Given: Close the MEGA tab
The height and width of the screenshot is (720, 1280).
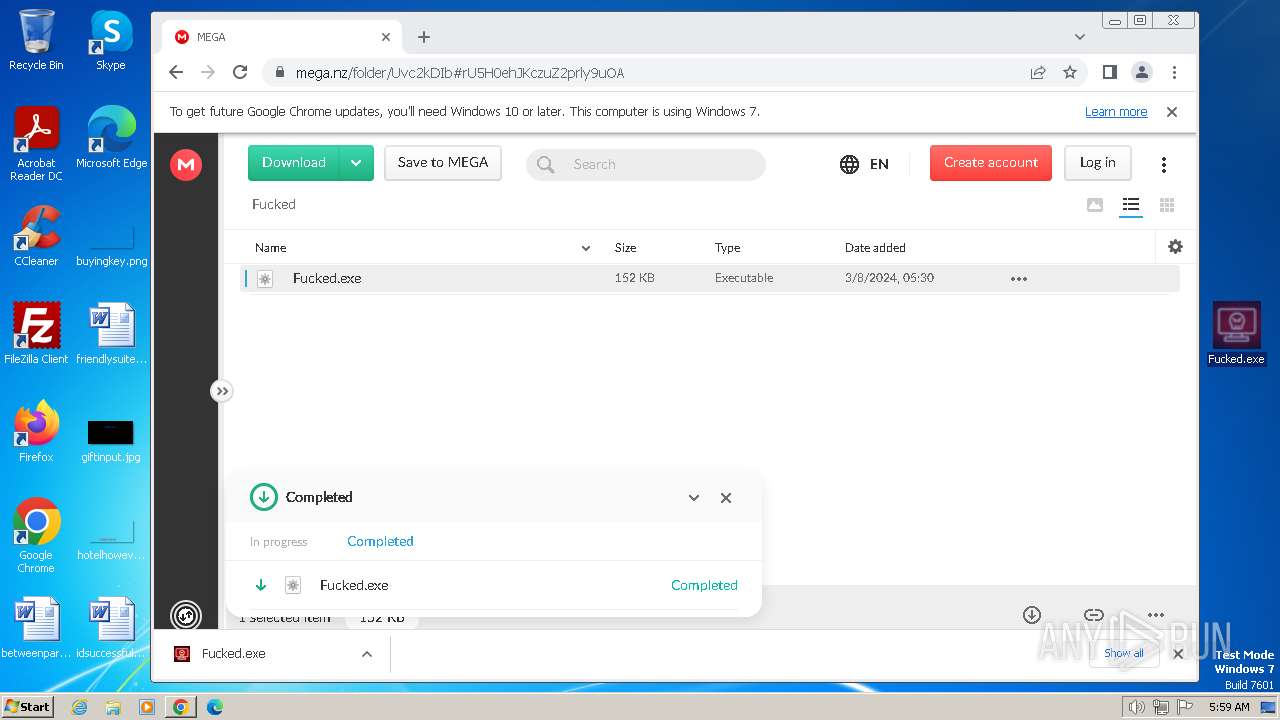Looking at the screenshot, I should click(x=386, y=37).
